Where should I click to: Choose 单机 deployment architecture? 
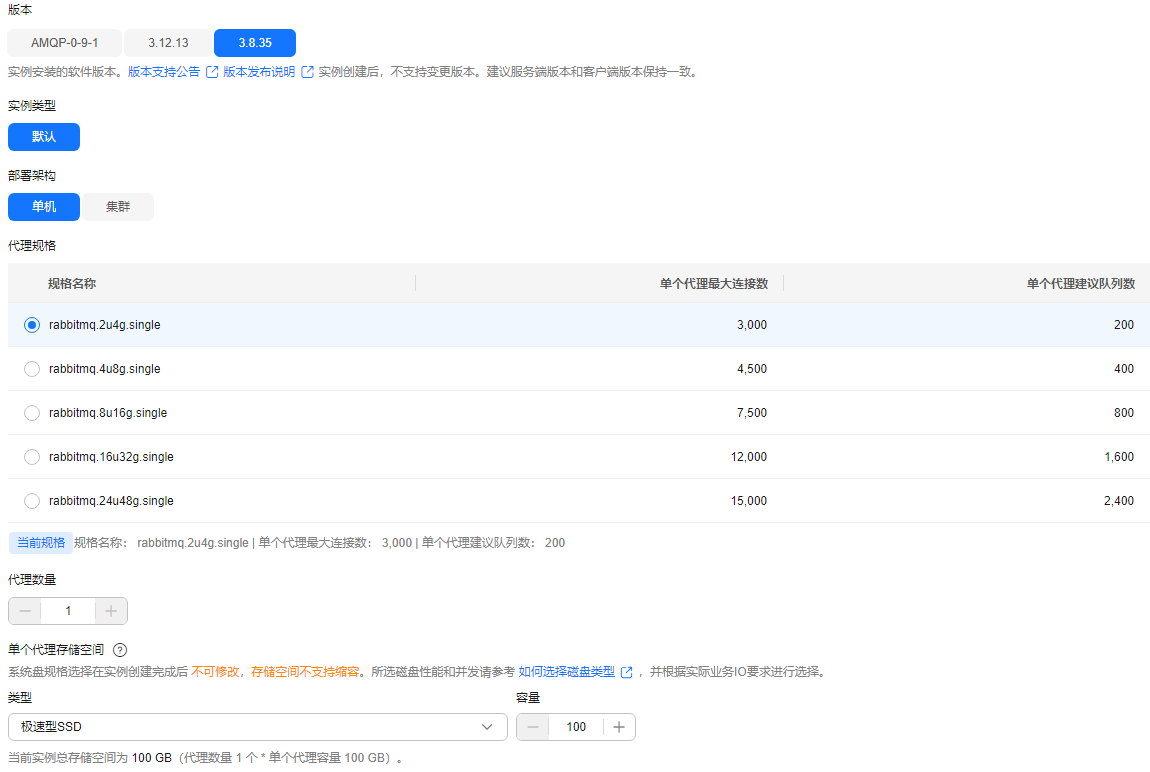point(44,207)
